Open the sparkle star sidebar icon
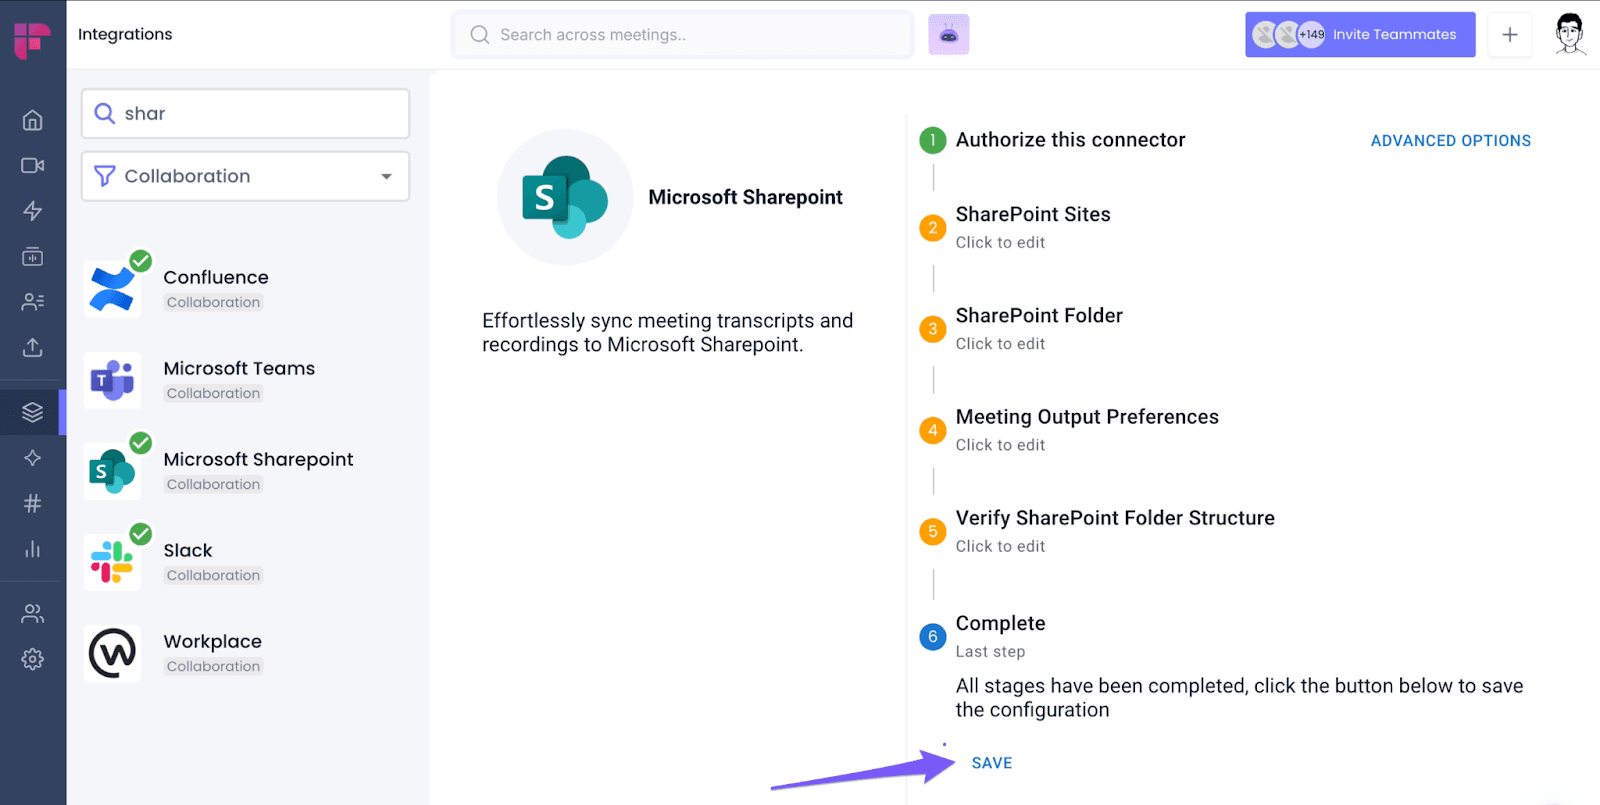 pyautogui.click(x=32, y=457)
